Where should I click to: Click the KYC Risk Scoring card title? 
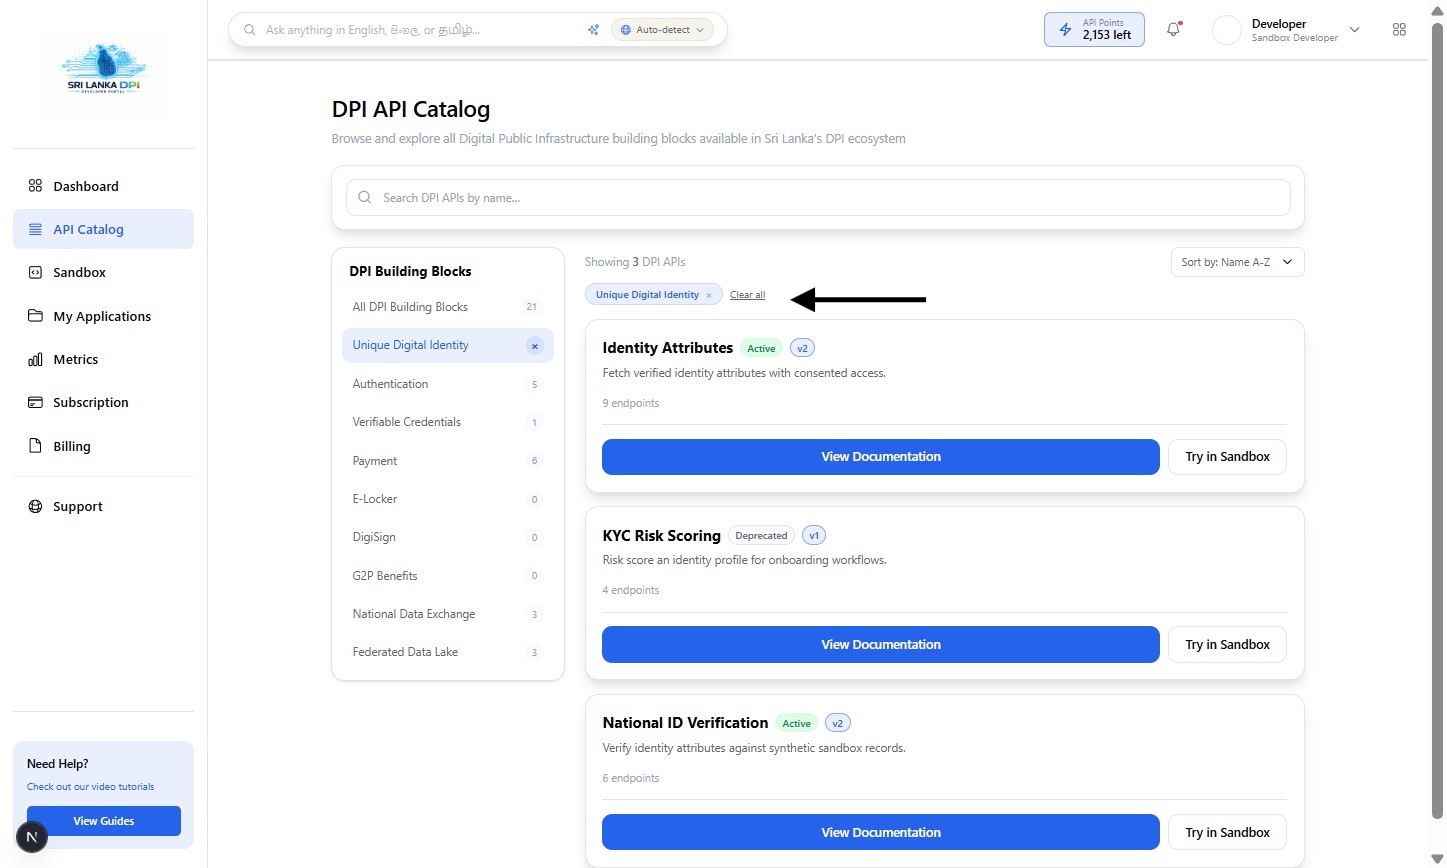pos(661,536)
